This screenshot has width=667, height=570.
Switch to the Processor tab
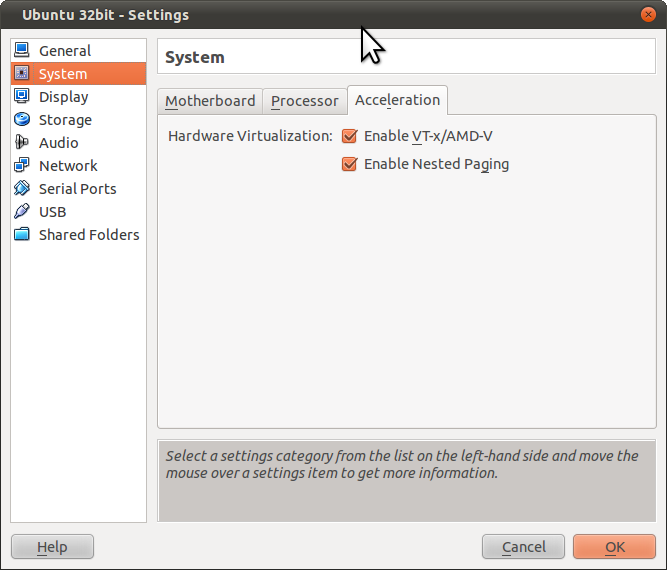[x=304, y=101]
